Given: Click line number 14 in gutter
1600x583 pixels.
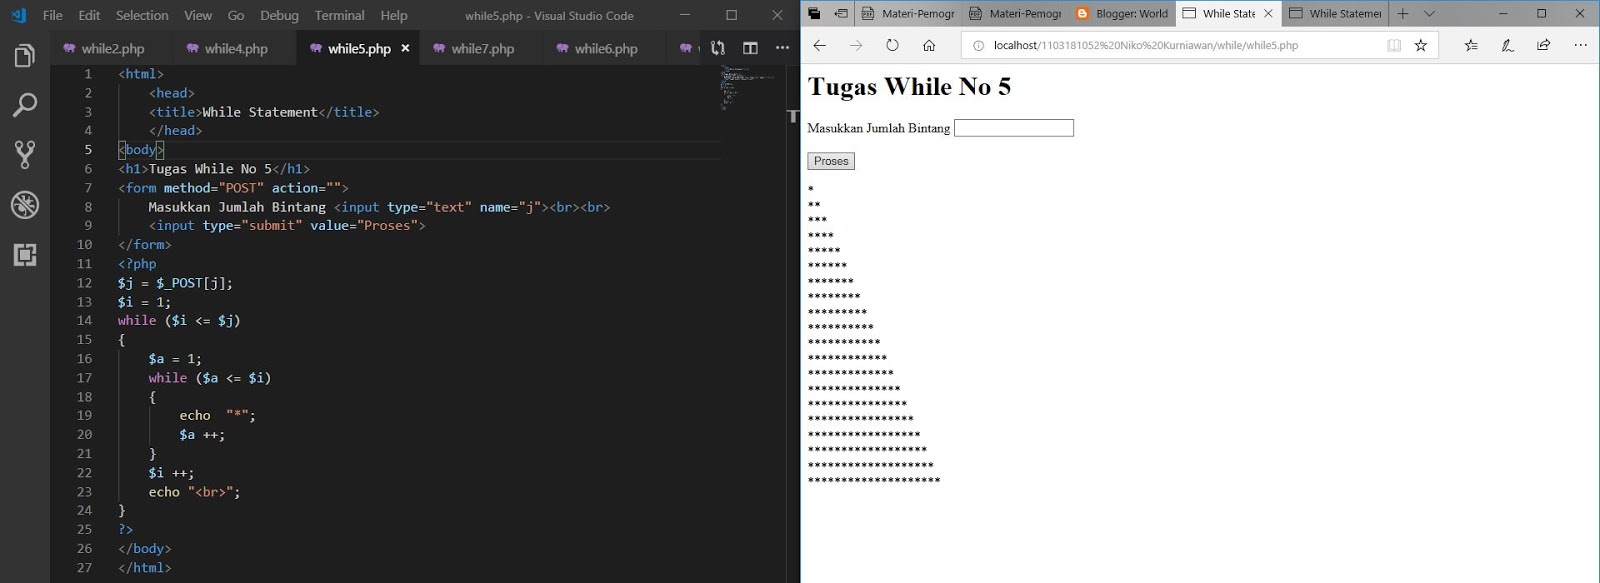Looking at the screenshot, I should [x=84, y=321].
